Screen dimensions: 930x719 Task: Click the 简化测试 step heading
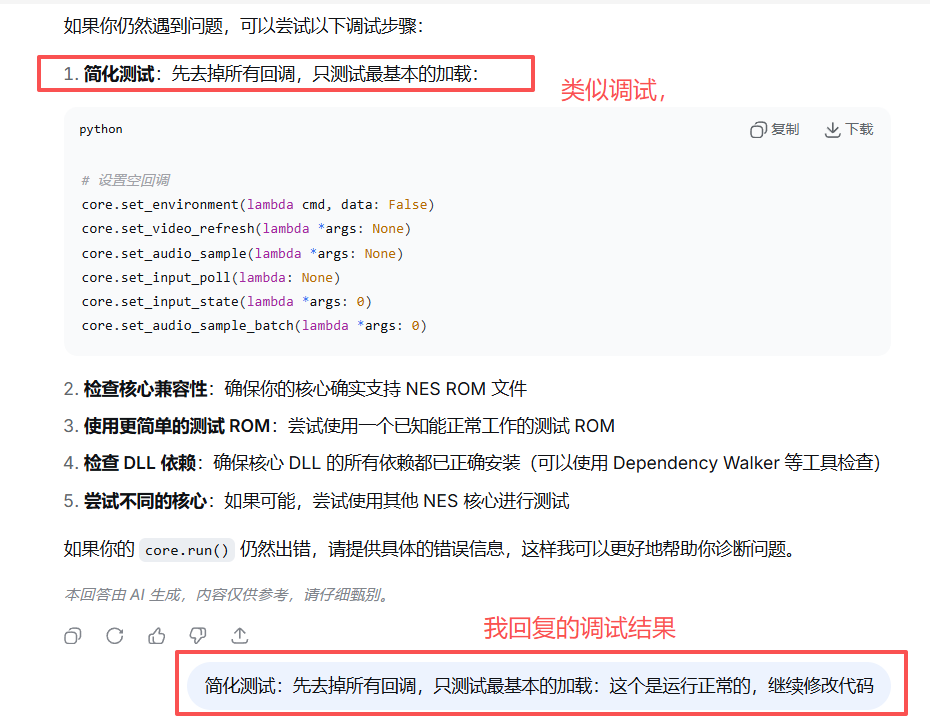pos(118,74)
